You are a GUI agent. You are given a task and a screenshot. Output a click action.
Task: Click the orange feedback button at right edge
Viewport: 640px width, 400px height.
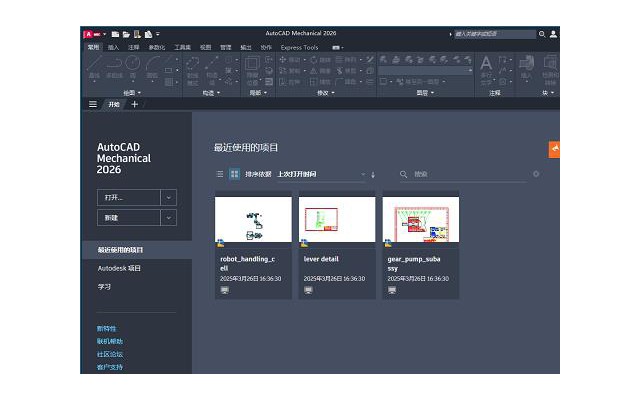click(x=554, y=149)
